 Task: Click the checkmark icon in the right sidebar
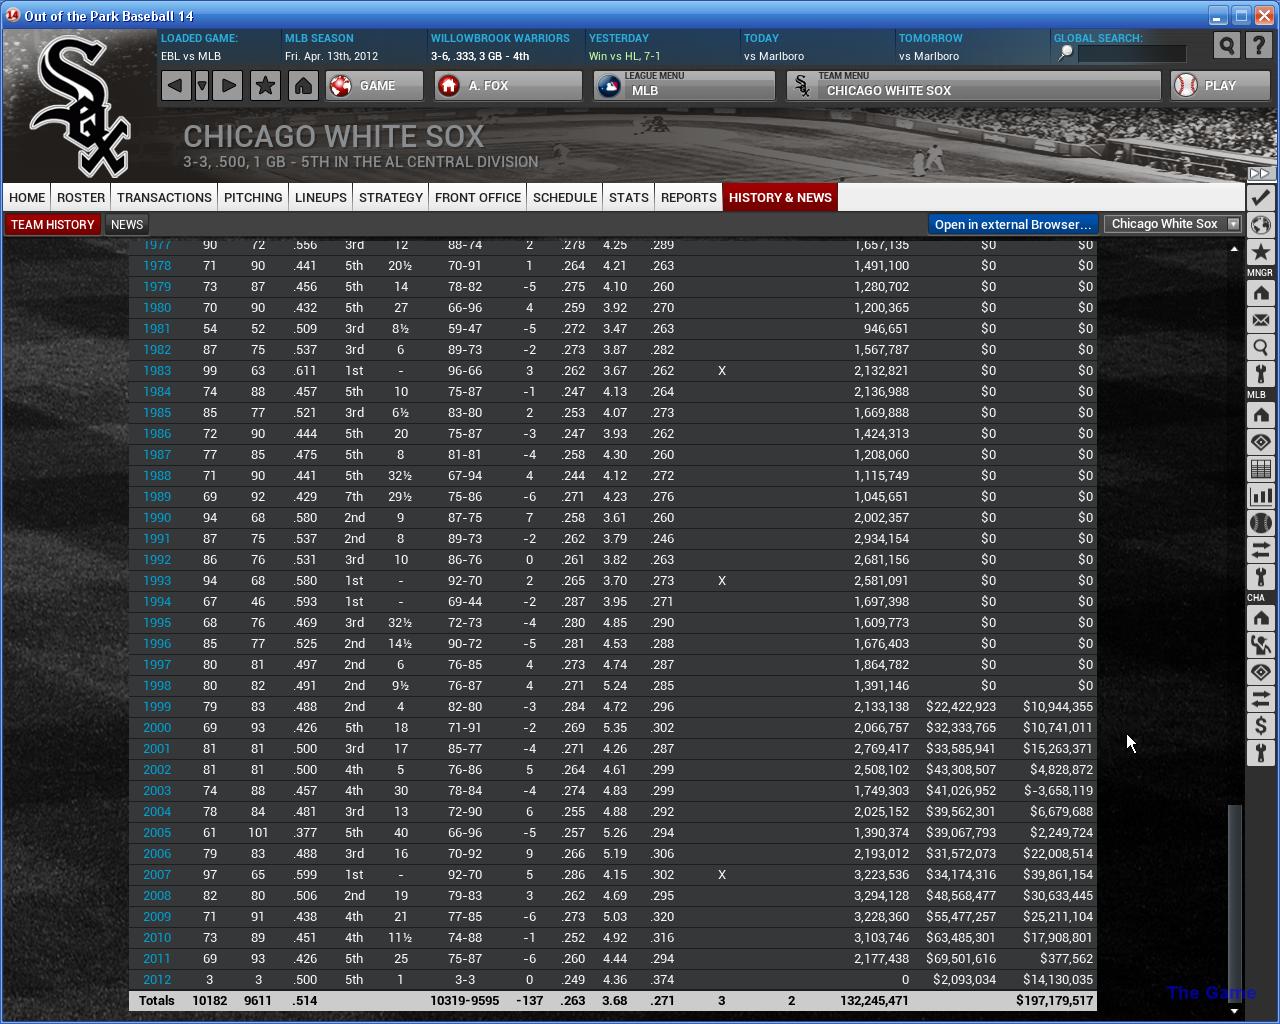1260,197
